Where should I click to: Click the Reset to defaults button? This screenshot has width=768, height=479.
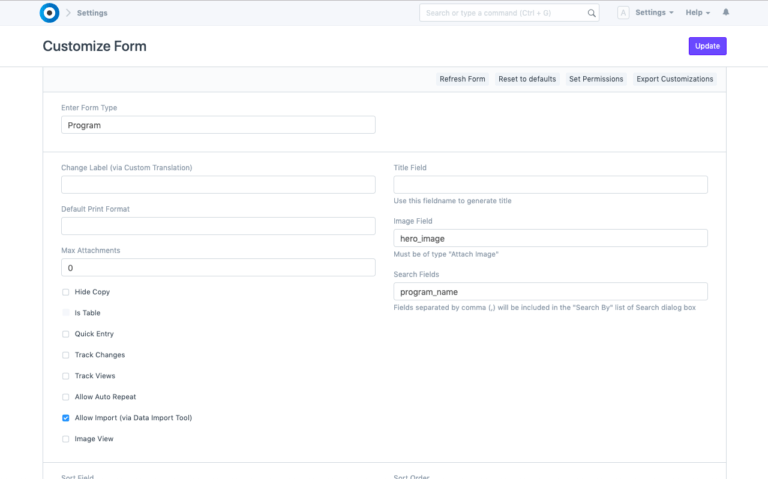[527, 79]
